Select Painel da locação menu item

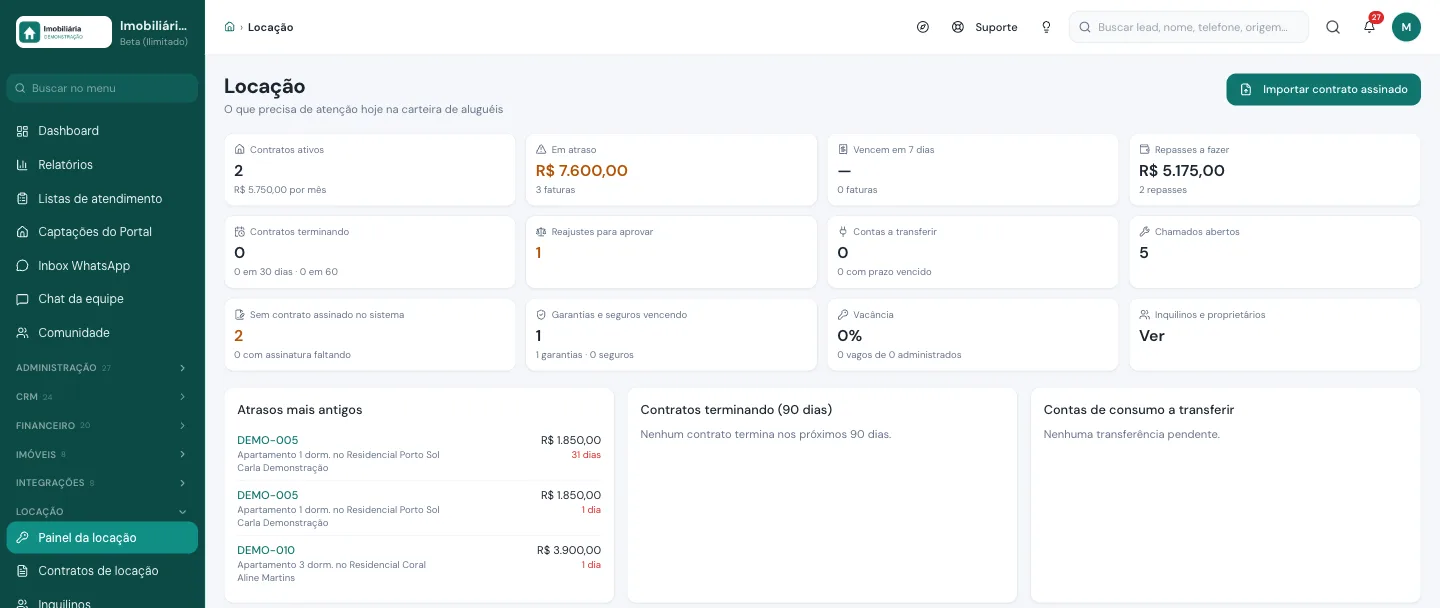101,538
